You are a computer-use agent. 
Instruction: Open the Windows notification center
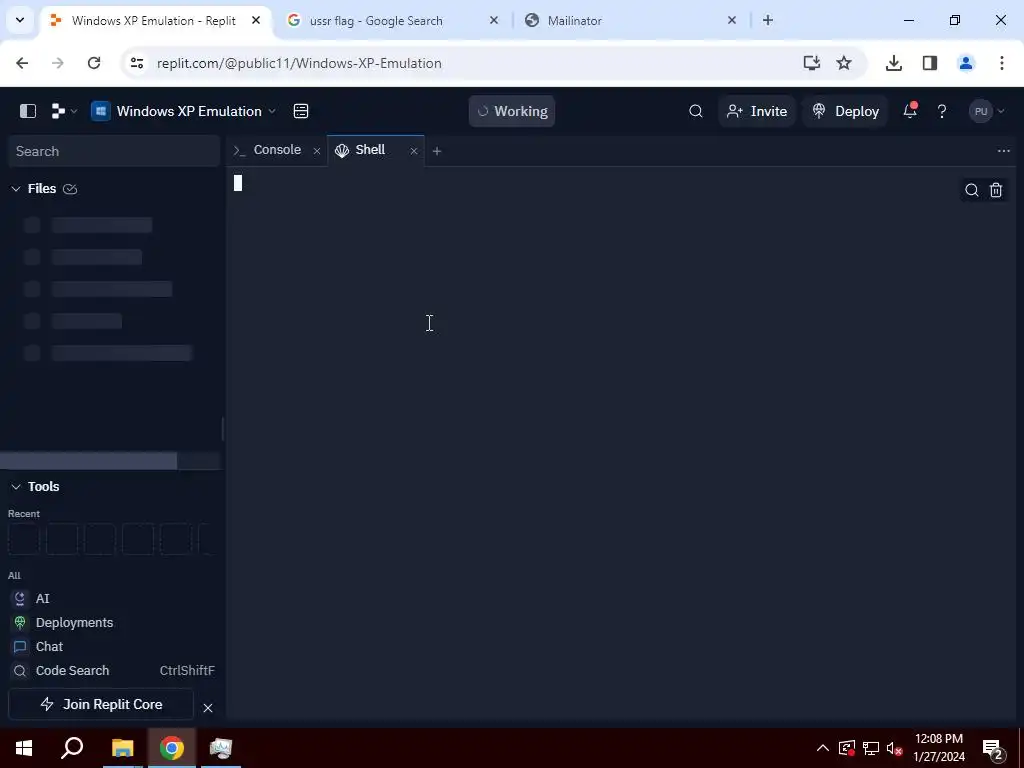click(x=993, y=748)
